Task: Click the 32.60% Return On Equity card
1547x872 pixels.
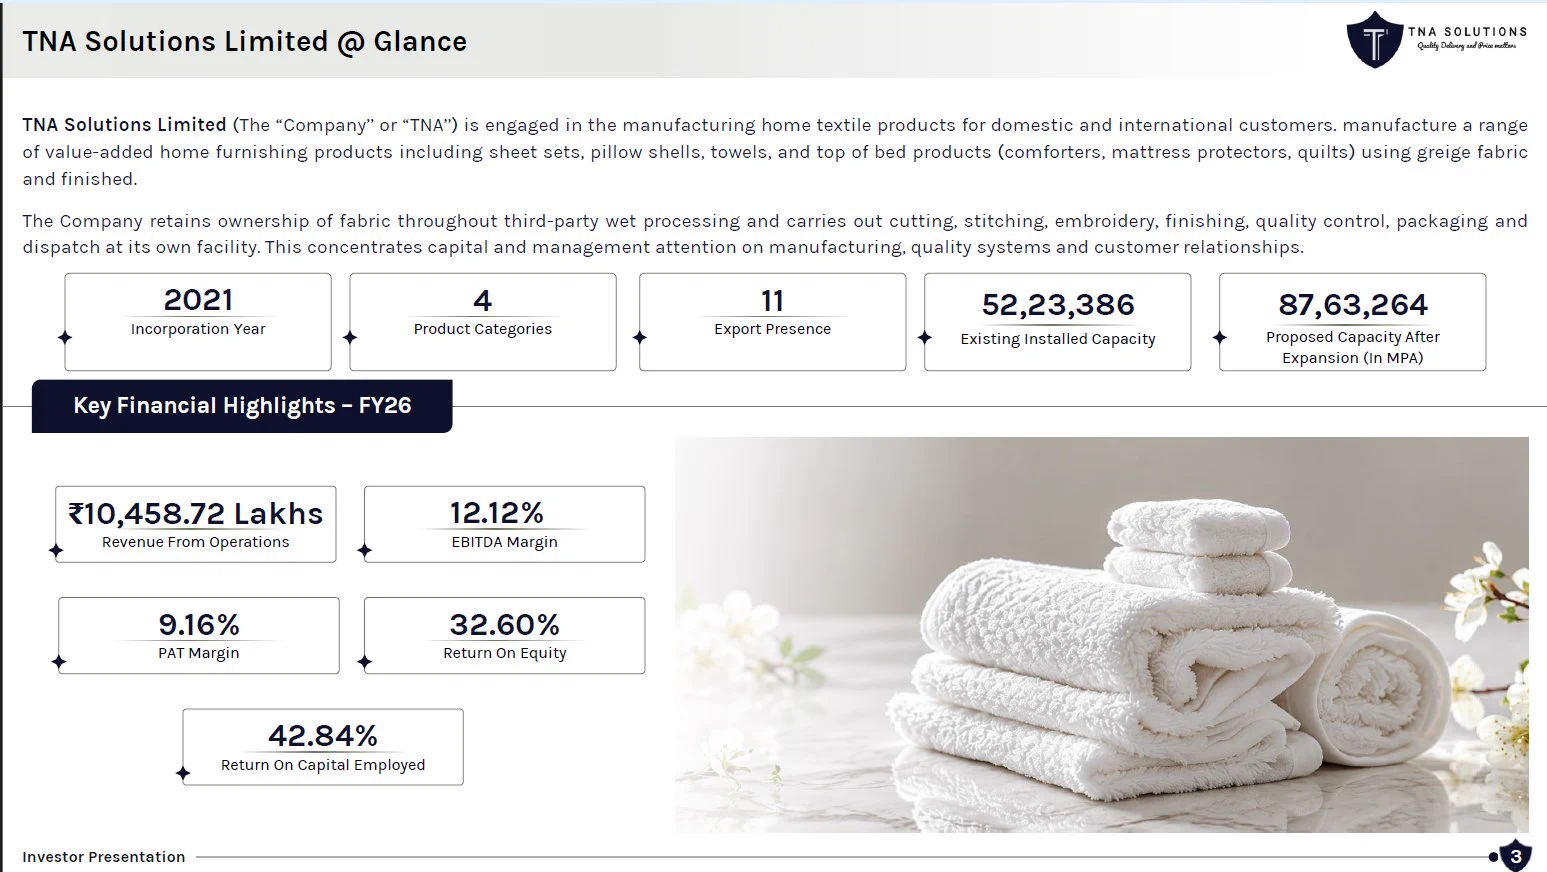Action: pyautogui.click(x=505, y=635)
